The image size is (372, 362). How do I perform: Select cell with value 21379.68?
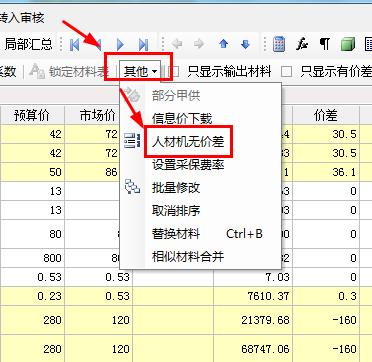tap(253, 320)
